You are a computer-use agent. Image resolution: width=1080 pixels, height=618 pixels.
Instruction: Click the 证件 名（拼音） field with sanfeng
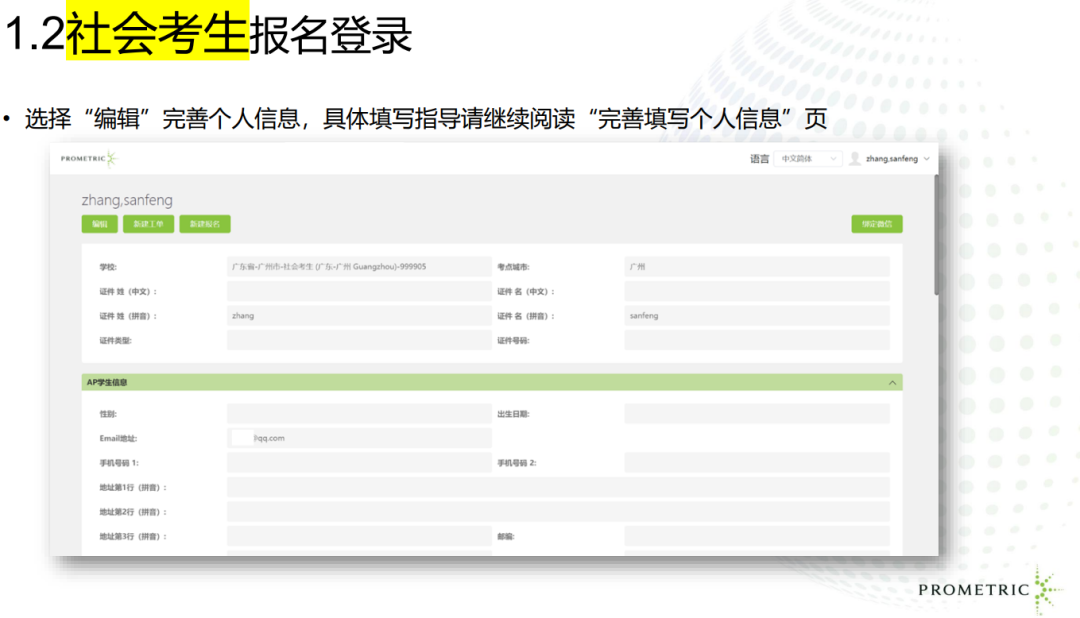point(756,316)
